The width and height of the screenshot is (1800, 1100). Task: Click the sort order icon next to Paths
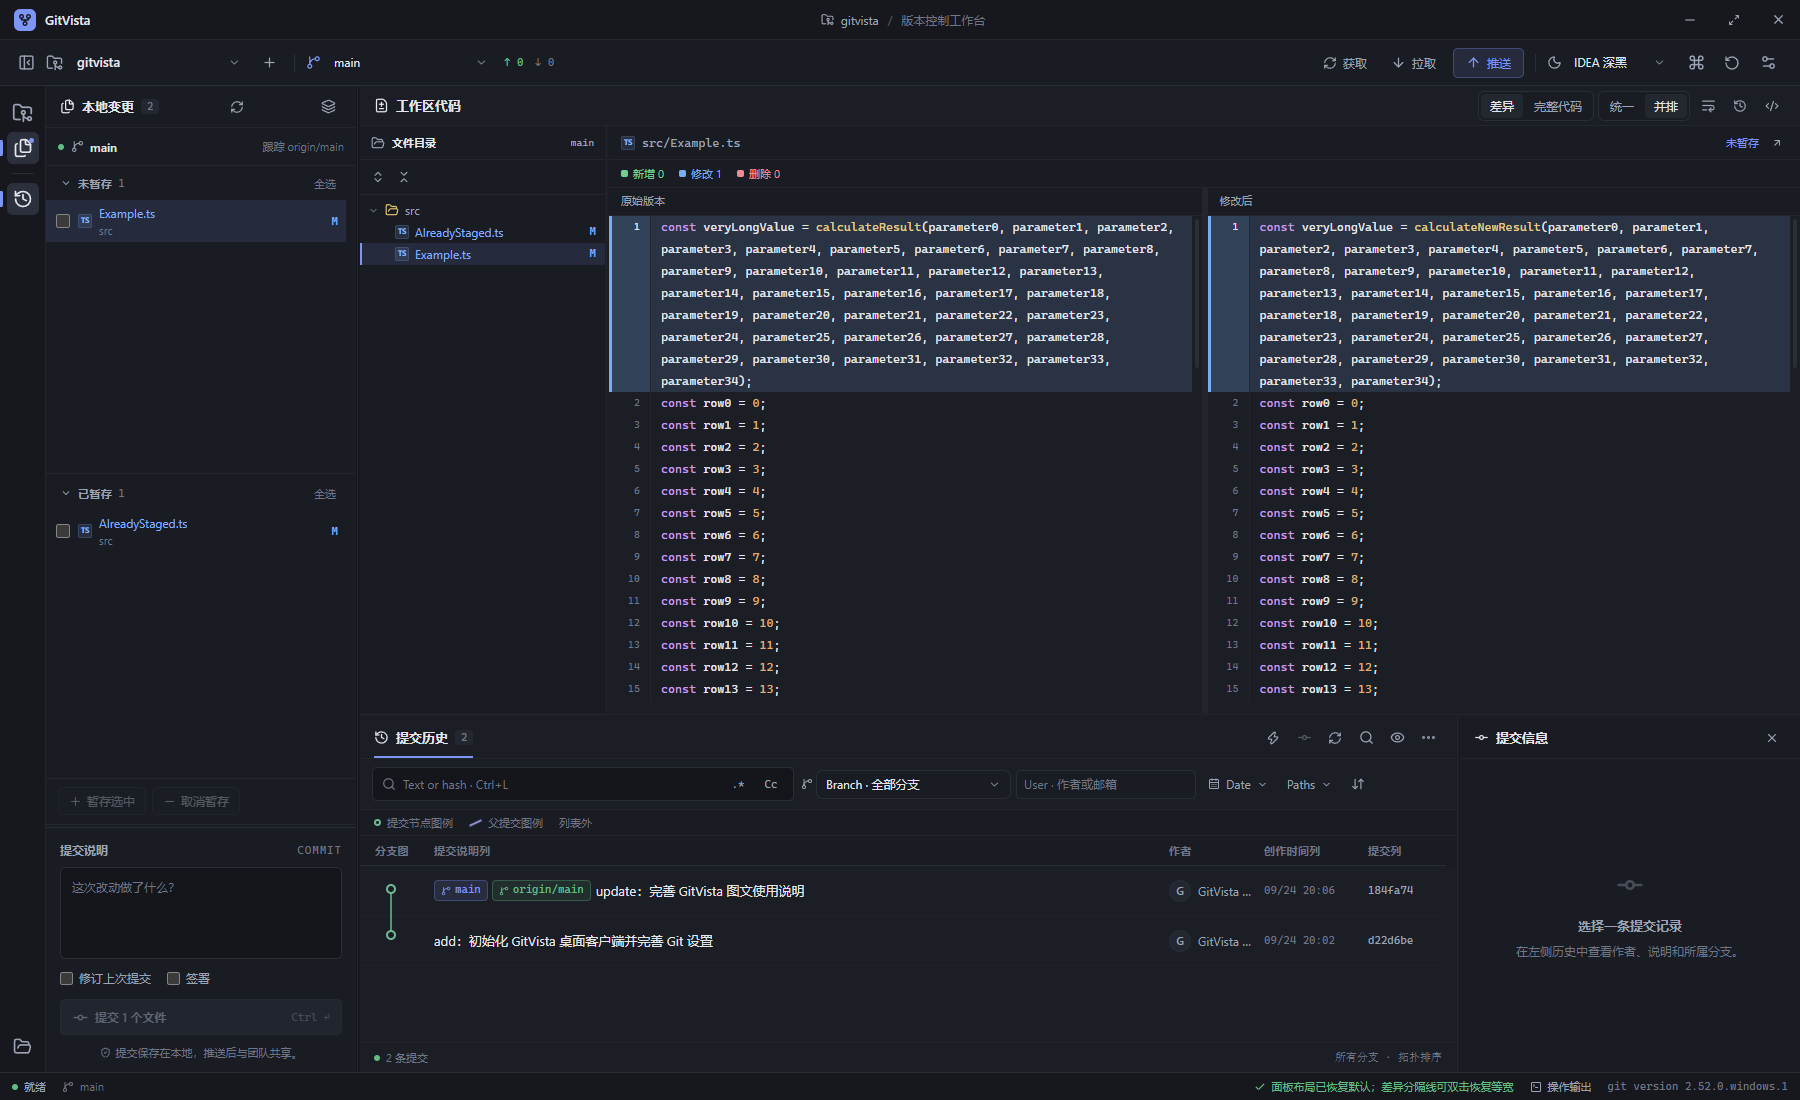[x=1358, y=784]
